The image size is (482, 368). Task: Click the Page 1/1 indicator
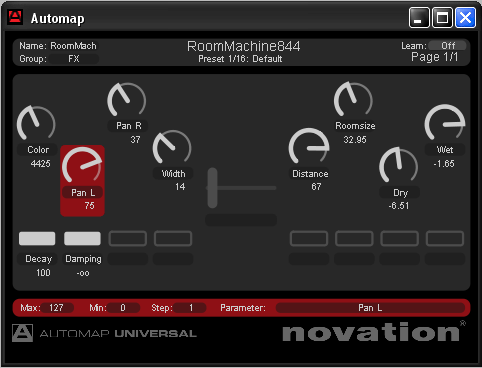pos(435,57)
